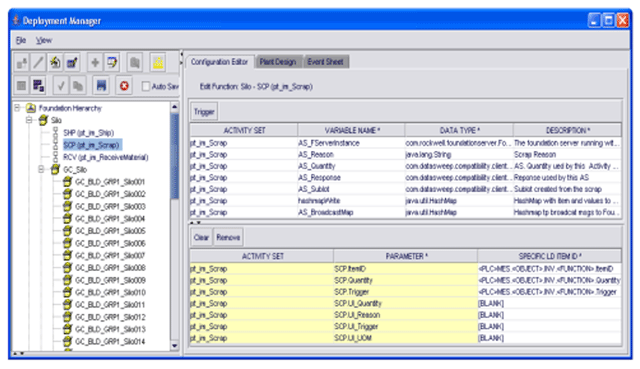This screenshot has width=640, height=369.
Task: Click the blue floppy disk save icon
Action: coord(101,86)
